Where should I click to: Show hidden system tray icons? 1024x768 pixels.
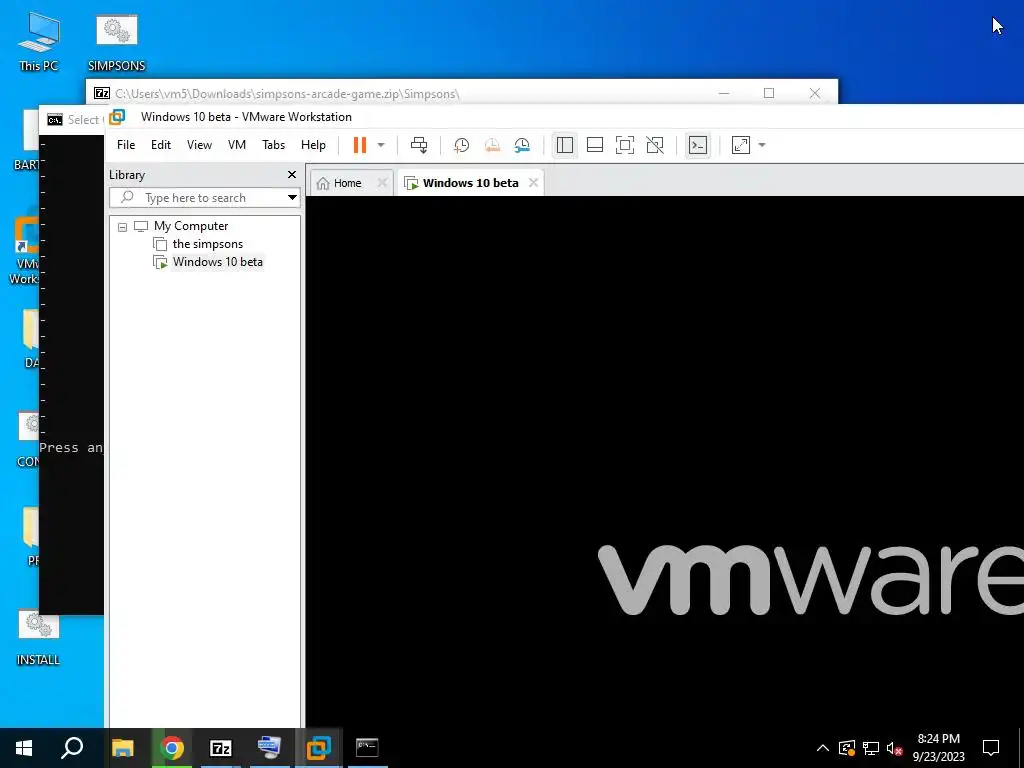[823, 748]
